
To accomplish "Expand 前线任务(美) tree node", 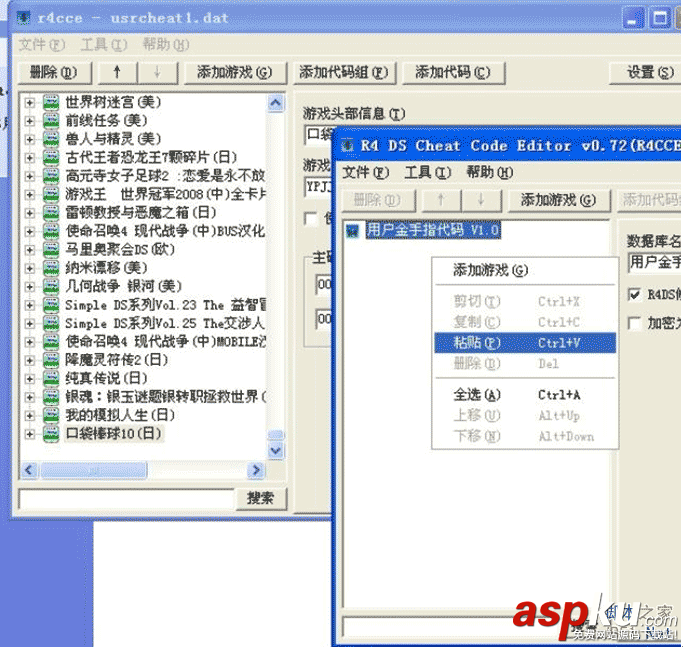I will tap(30, 121).
